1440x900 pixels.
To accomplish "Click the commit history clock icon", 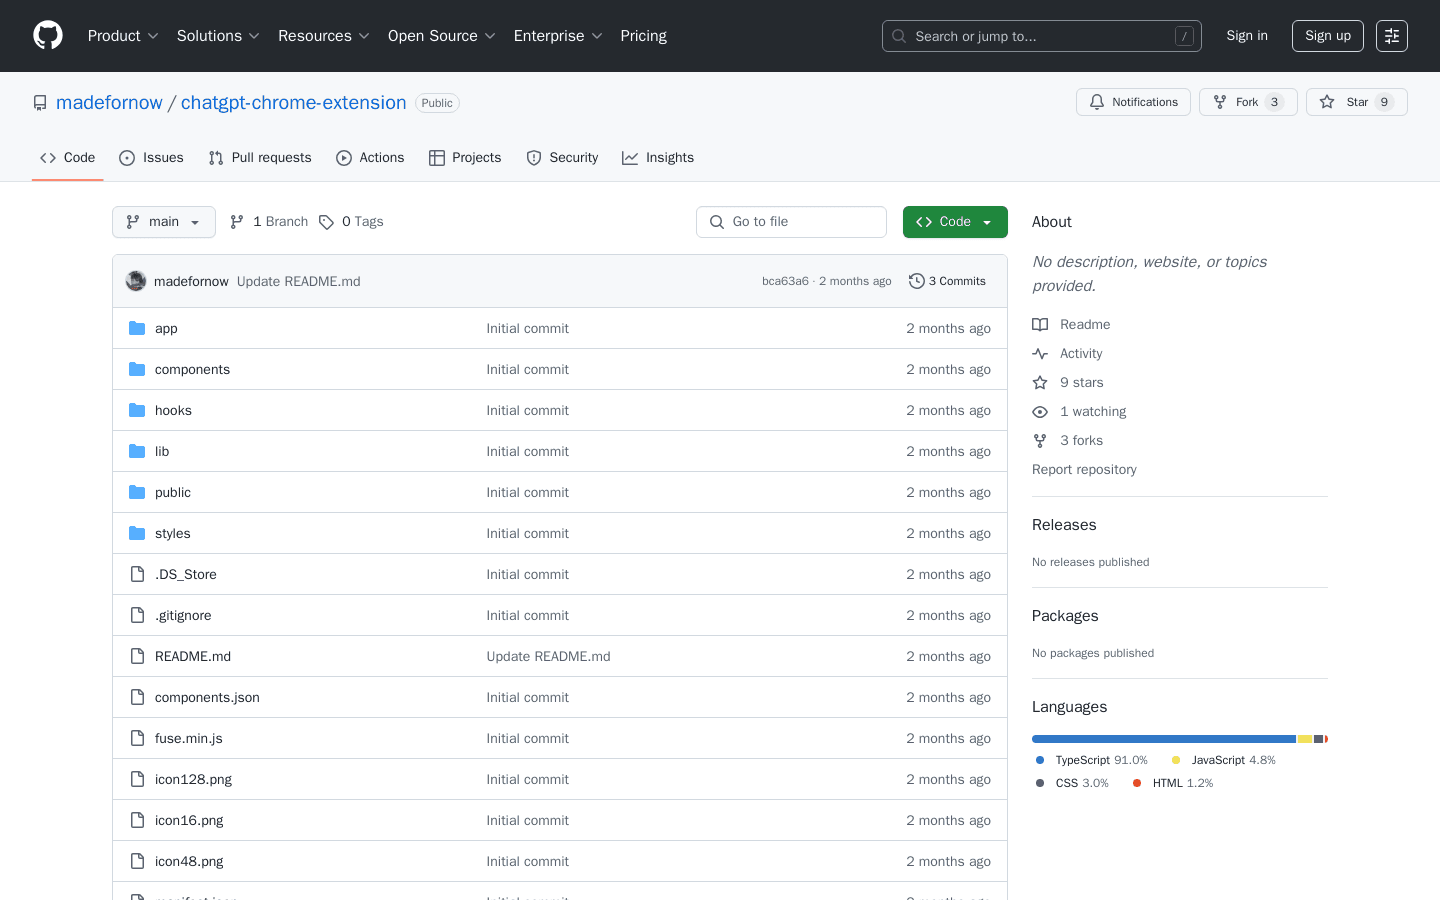I will pos(916,281).
